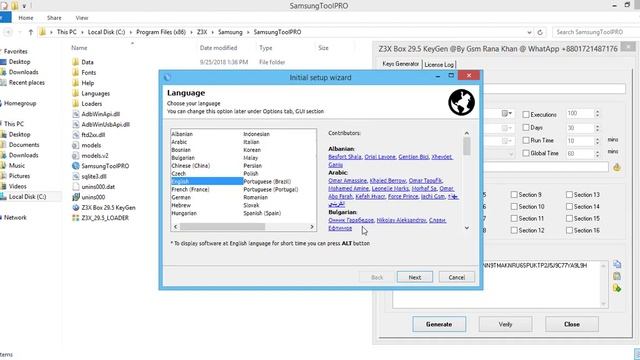
Task: Click the setup wizard title icon
Action: (167, 77)
